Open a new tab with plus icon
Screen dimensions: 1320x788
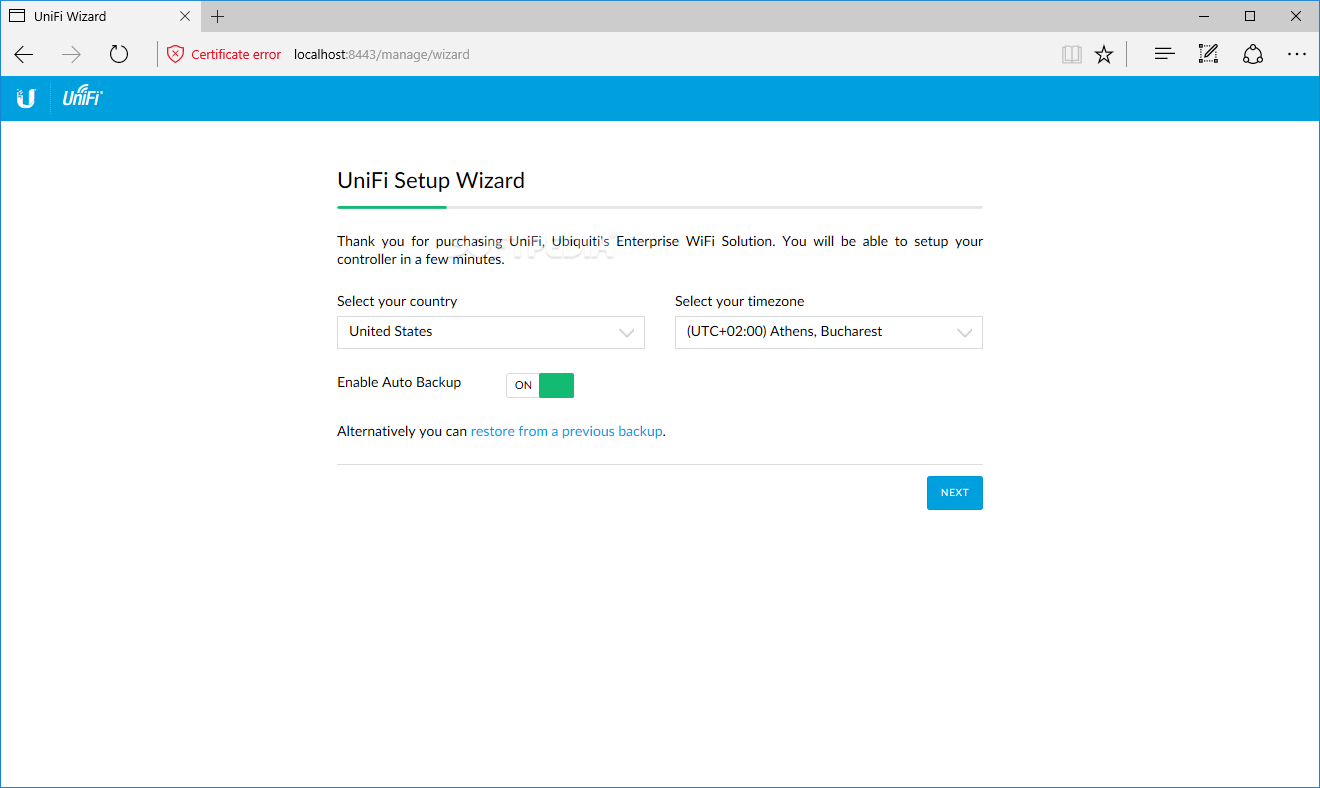[217, 16]
